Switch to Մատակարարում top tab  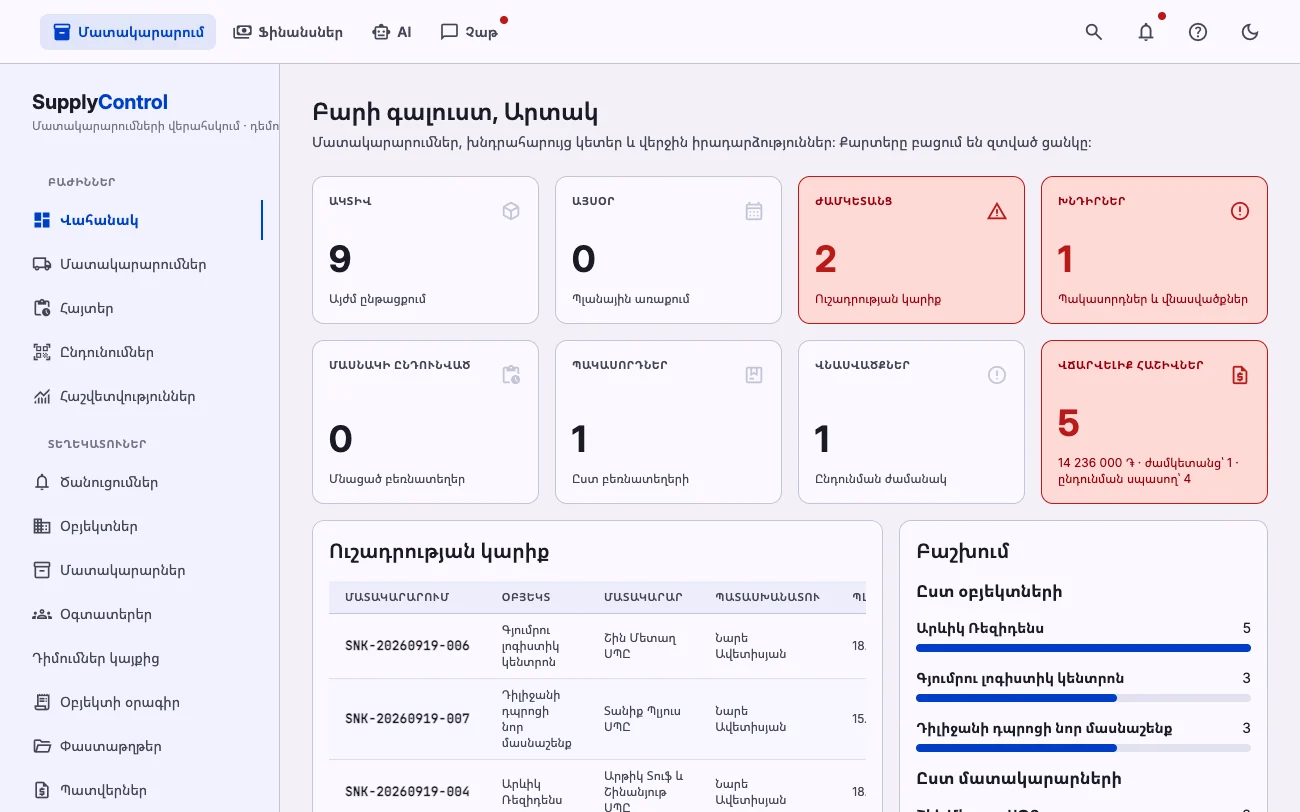pos(128,32)
